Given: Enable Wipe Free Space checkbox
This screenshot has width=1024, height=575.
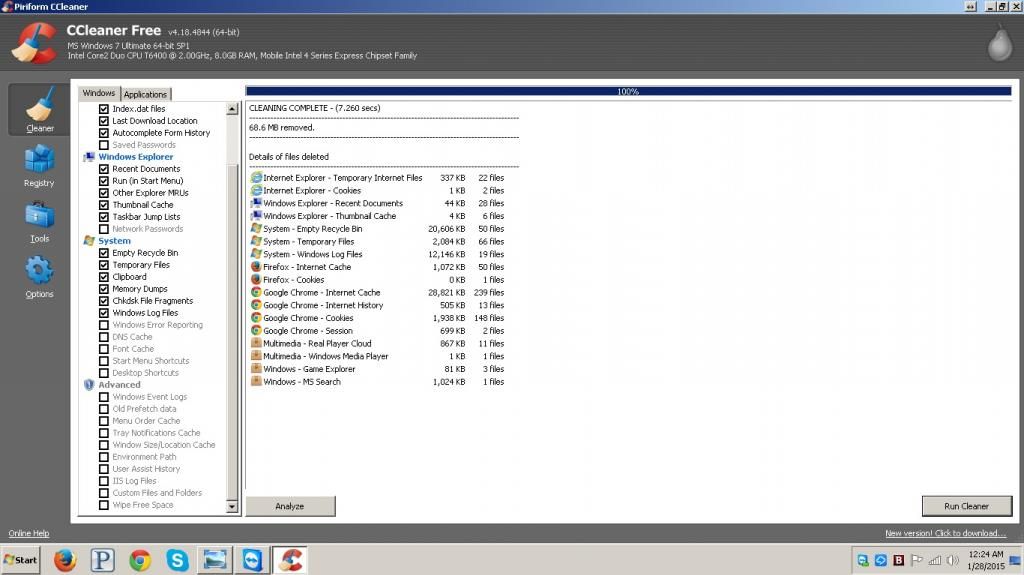Looking at the screenshot, I should pyautogui.click(x=104, y=505).
